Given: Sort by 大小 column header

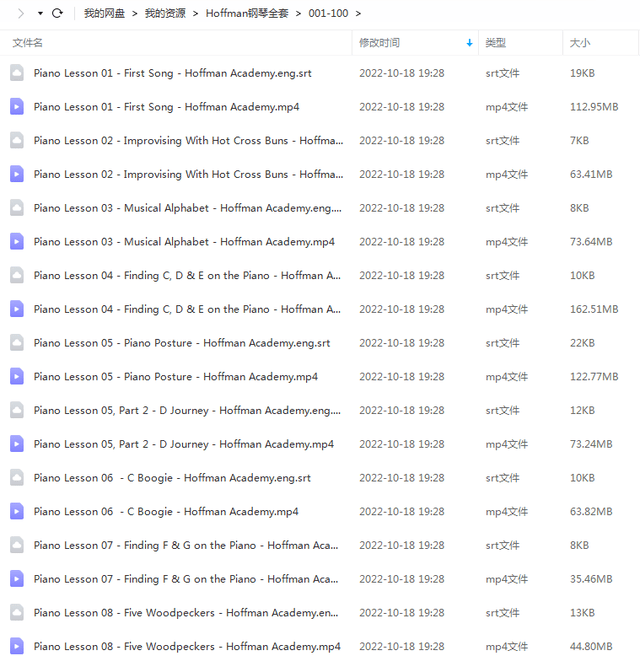Looking at the screenshot, I should coord(580,43).
